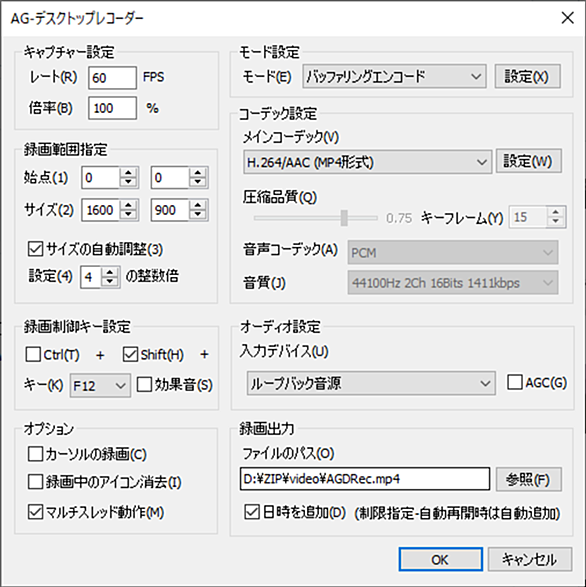Viewport: 586px width, 587px height.
Task: Decrease the サイズ(2) height 900 with the down arrow
Action: [198, 215]
